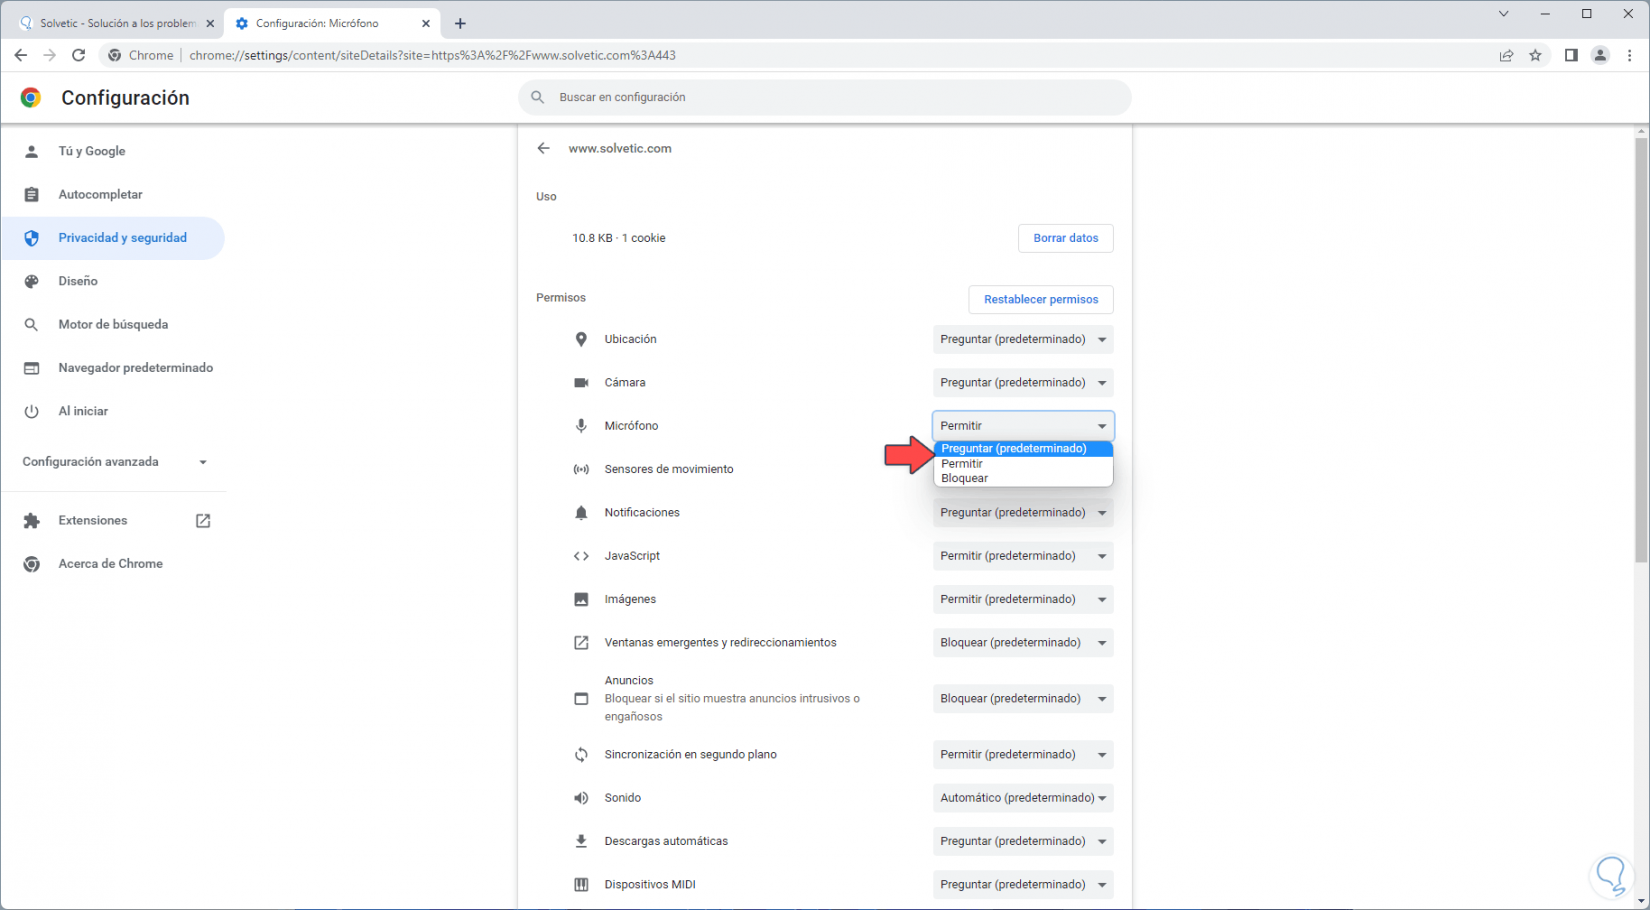Expand Configuración avanzada section
This screenshot has height=910, width=1650.
[114, 462]
